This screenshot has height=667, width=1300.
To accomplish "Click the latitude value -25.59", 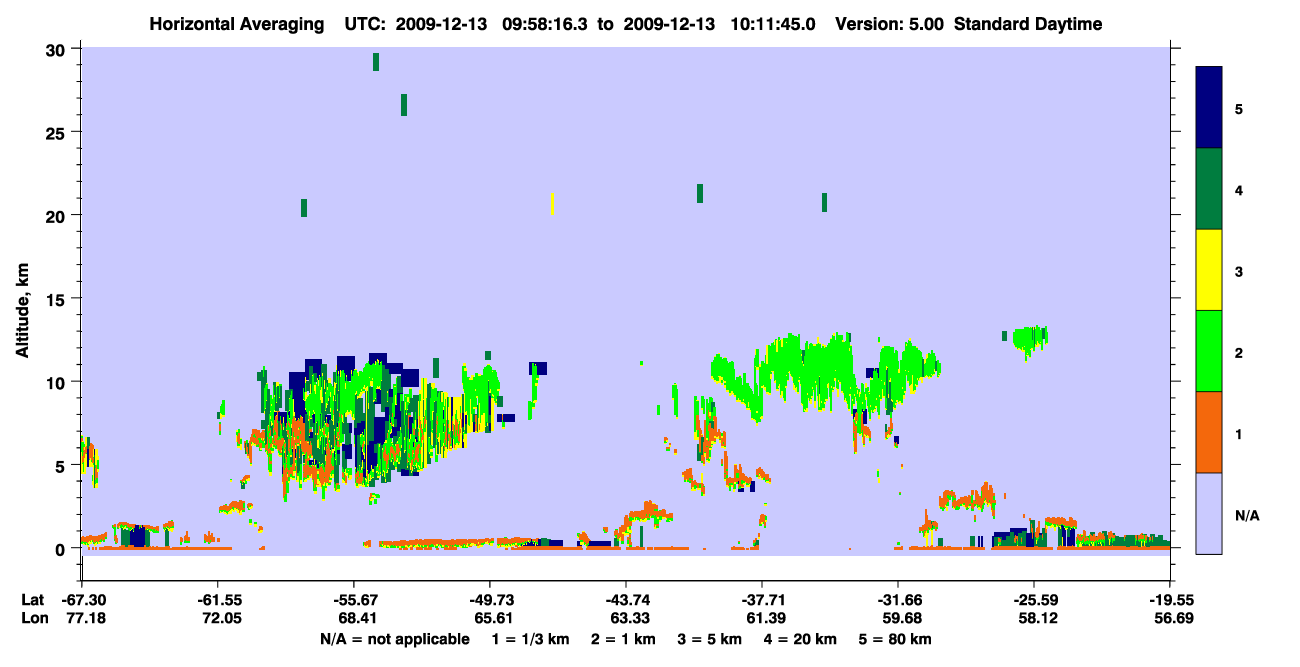I will click(1034, 600).
